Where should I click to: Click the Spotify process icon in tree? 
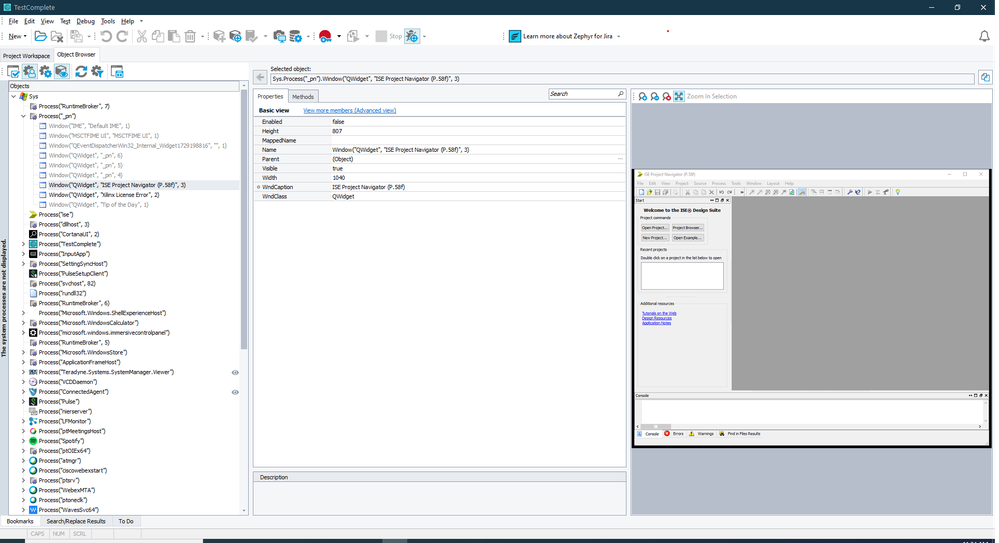(33, 441)
